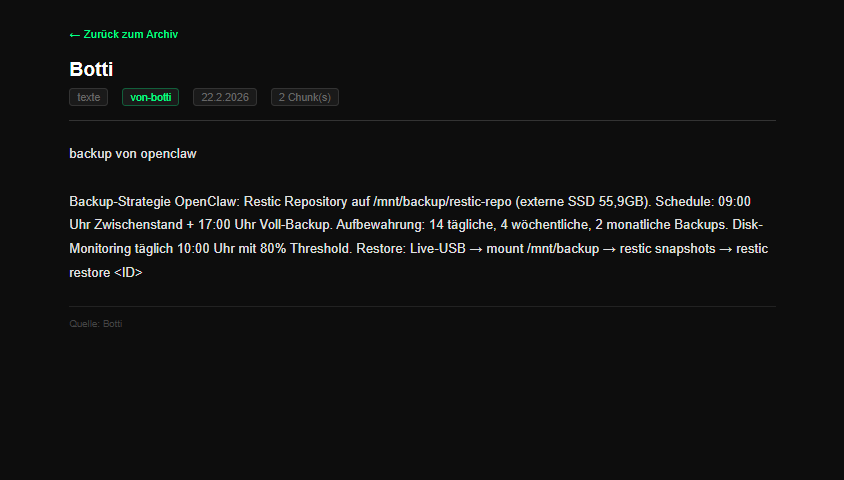Click the left arrow back icon
Screen dimensions: 844x480
click(74, 35)
